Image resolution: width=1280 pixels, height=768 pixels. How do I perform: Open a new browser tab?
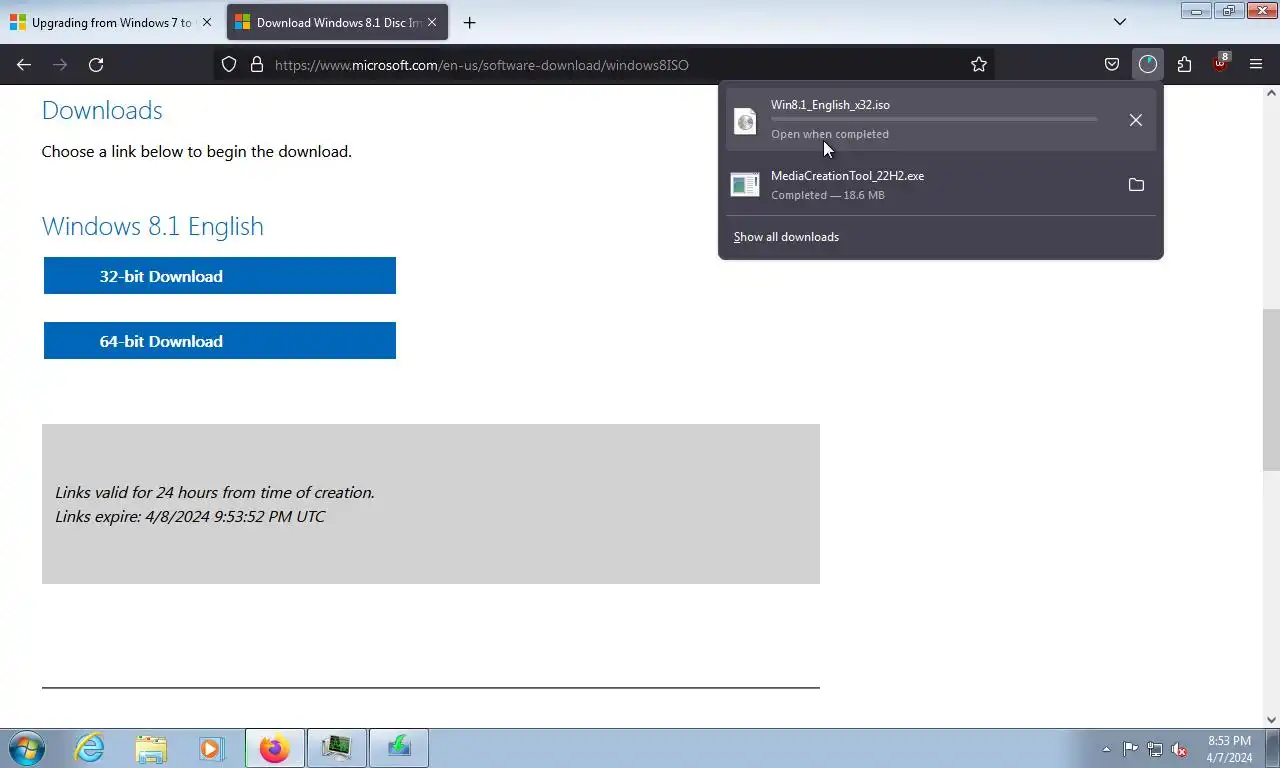coord(469,22)
